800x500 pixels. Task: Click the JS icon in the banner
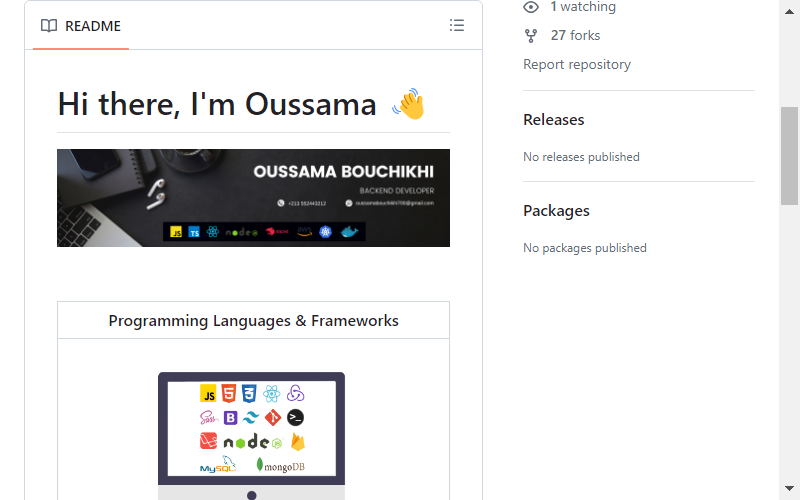coord(176,232)
